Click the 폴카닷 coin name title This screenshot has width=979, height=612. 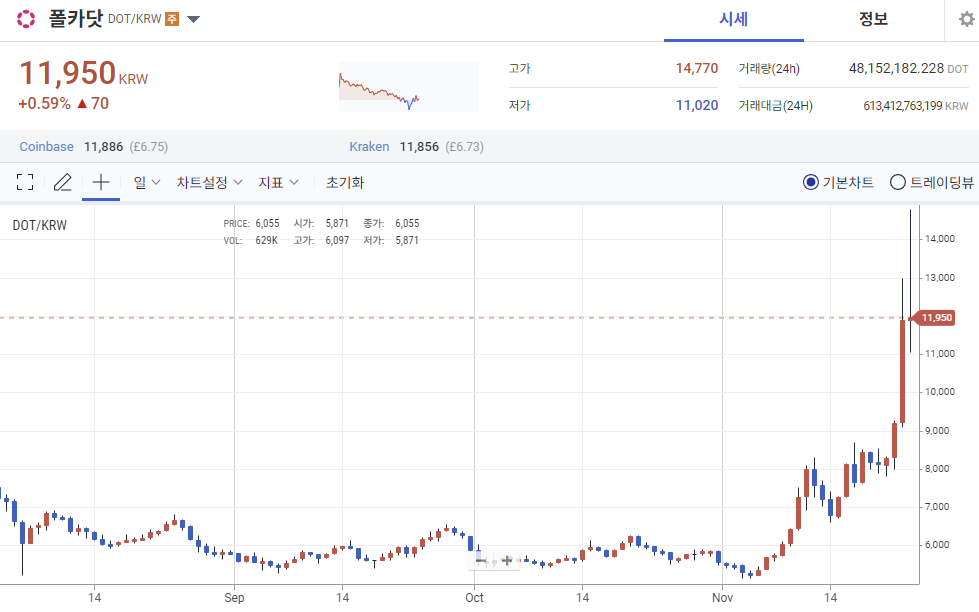(76, 19)
